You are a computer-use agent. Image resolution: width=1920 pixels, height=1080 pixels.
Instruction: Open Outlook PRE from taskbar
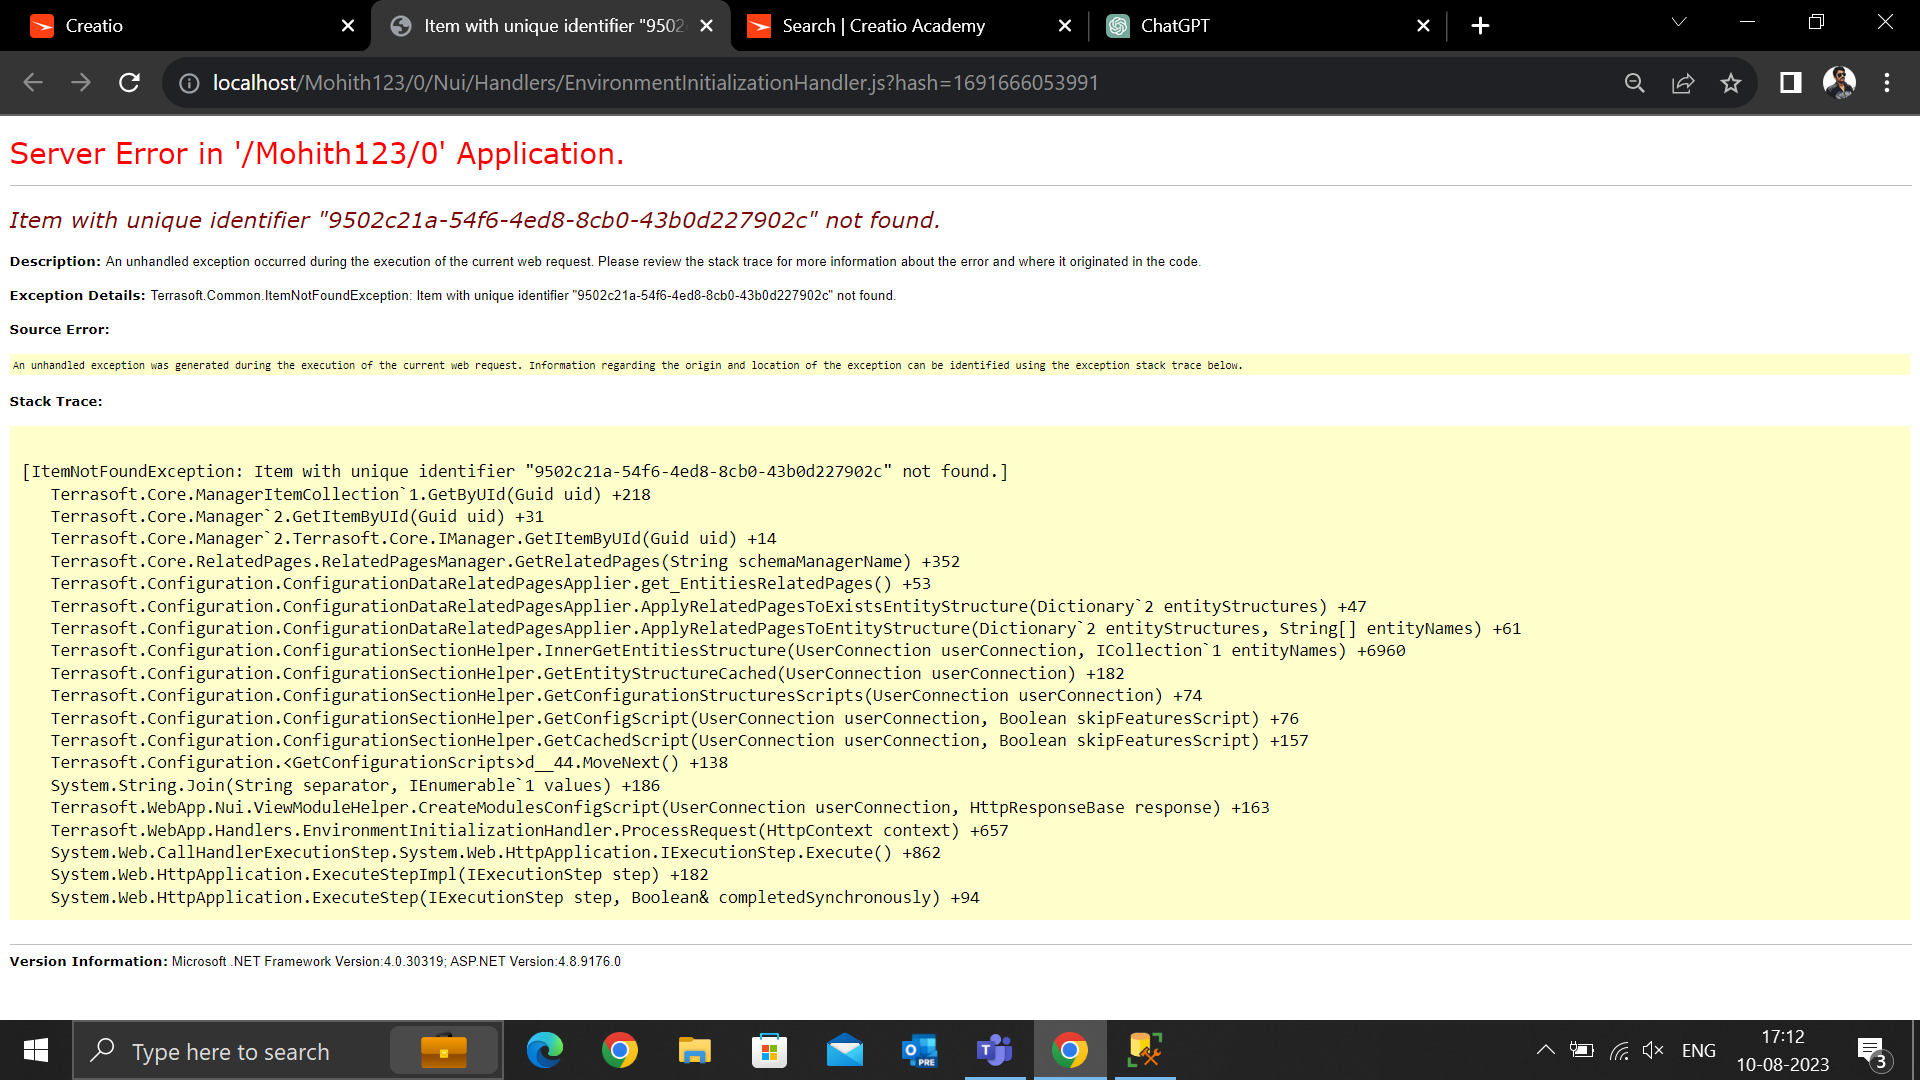(920, 1051)
